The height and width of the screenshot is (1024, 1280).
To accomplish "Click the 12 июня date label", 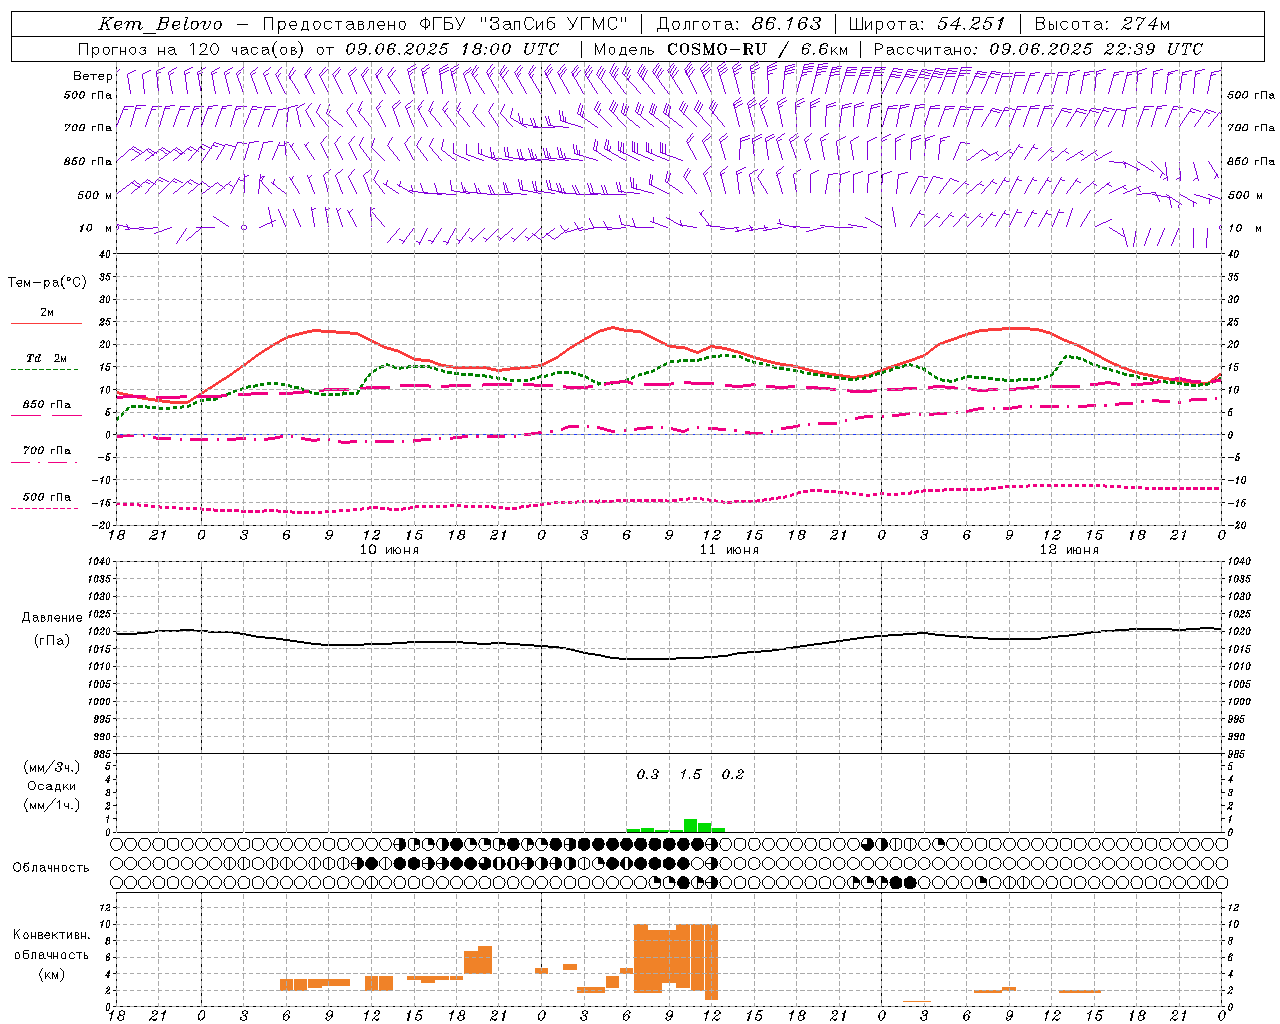I will click(x=1069, y=550).
